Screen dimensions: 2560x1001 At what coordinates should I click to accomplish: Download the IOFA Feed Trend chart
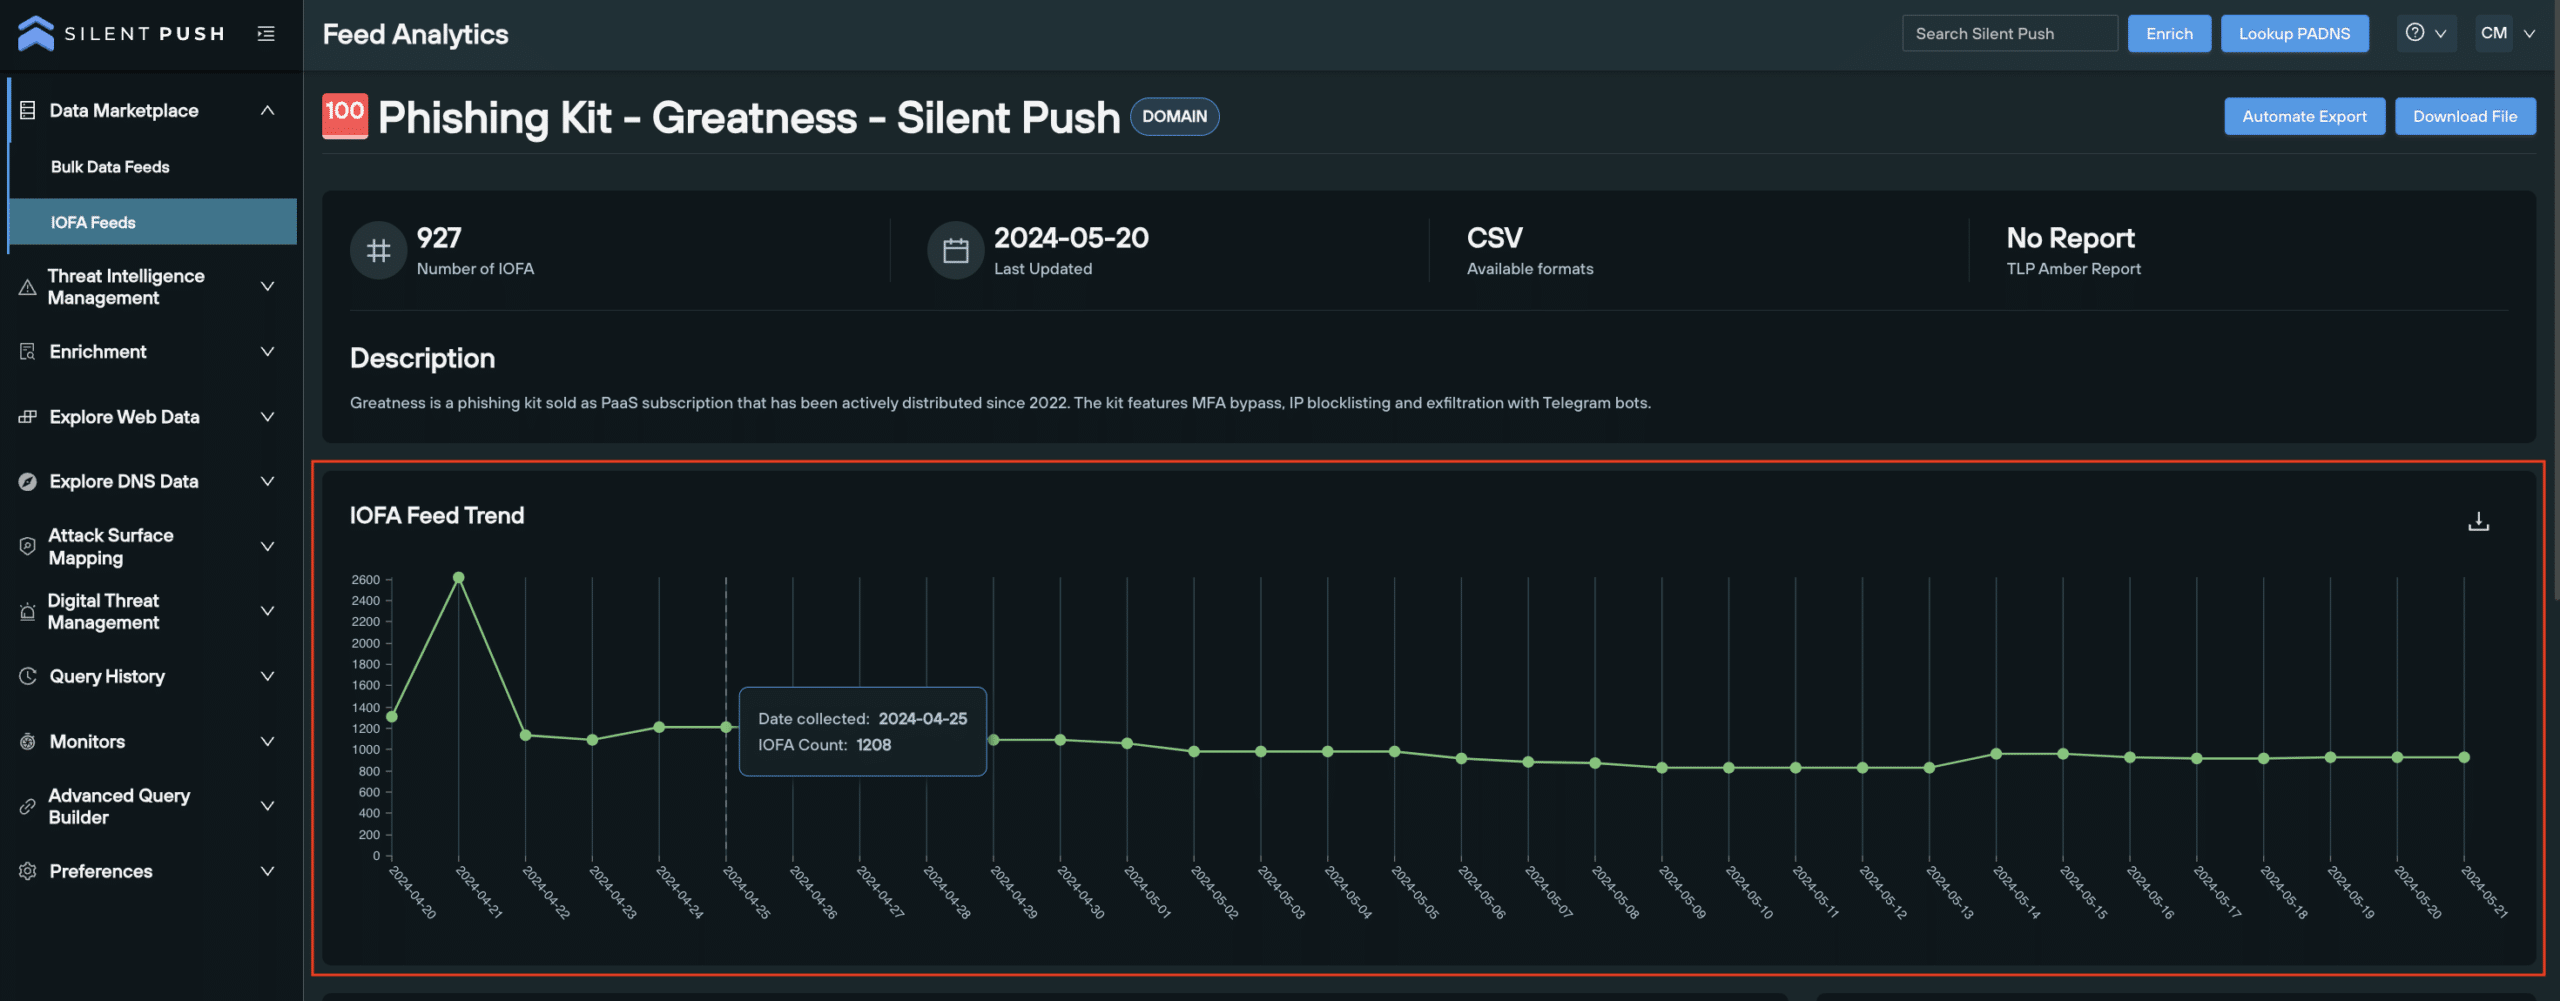click(x=2478, y=521)
